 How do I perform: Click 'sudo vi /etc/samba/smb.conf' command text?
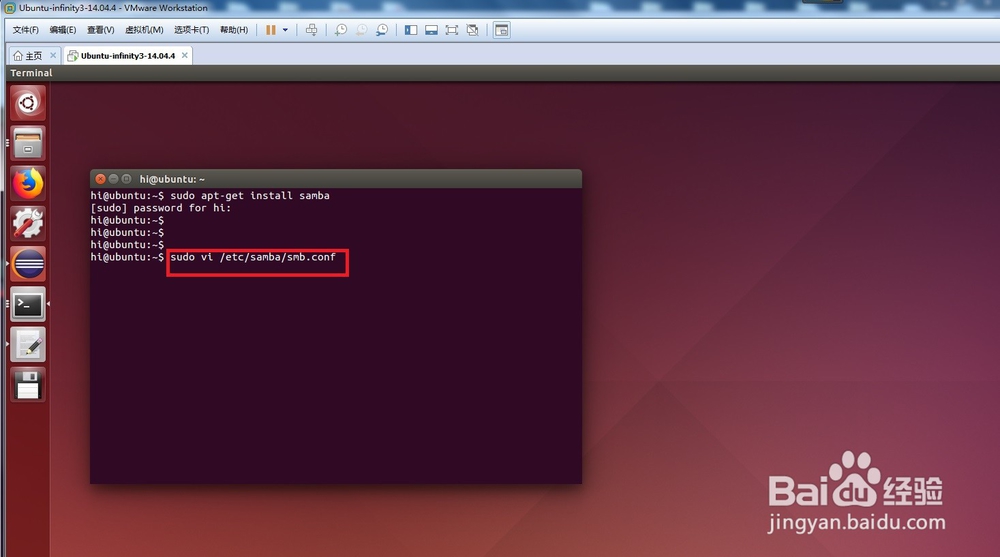253,257
